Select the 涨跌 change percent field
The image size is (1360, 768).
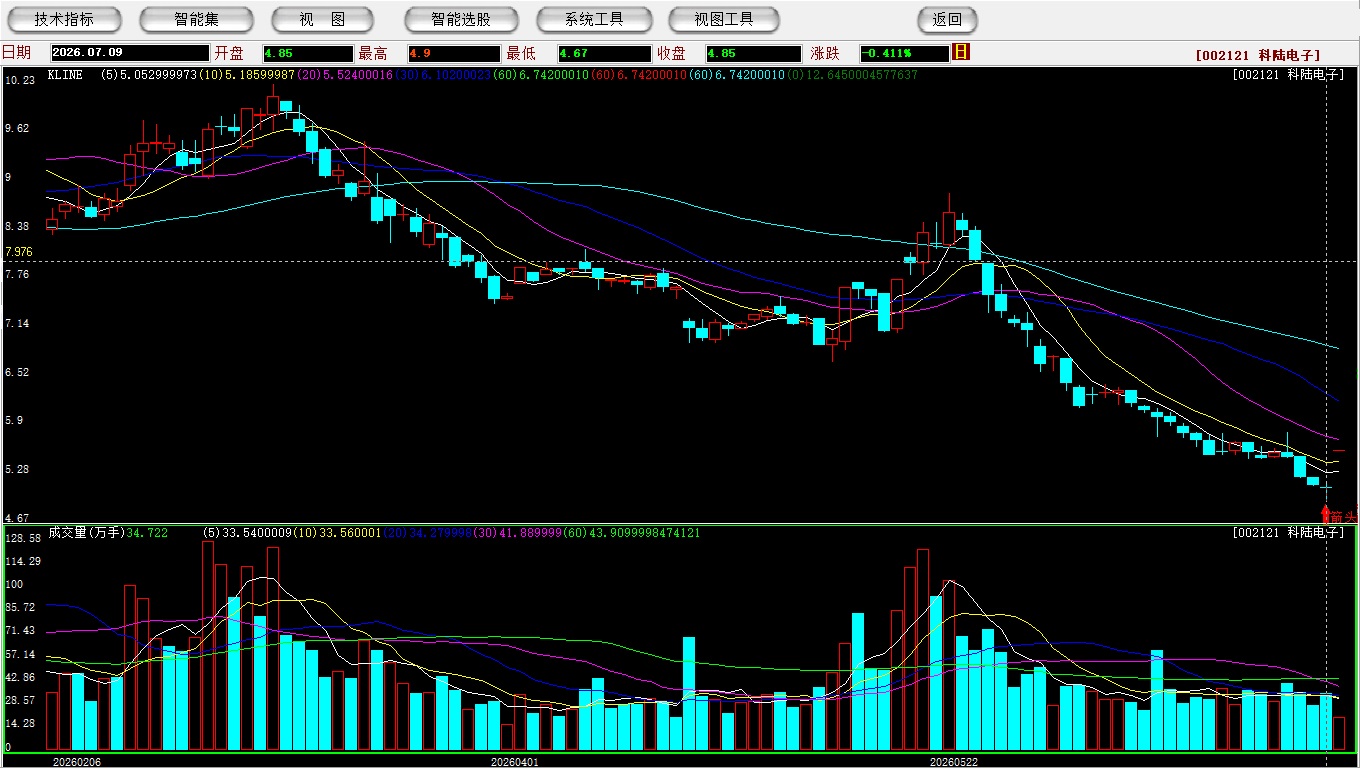tap(903, 53)
